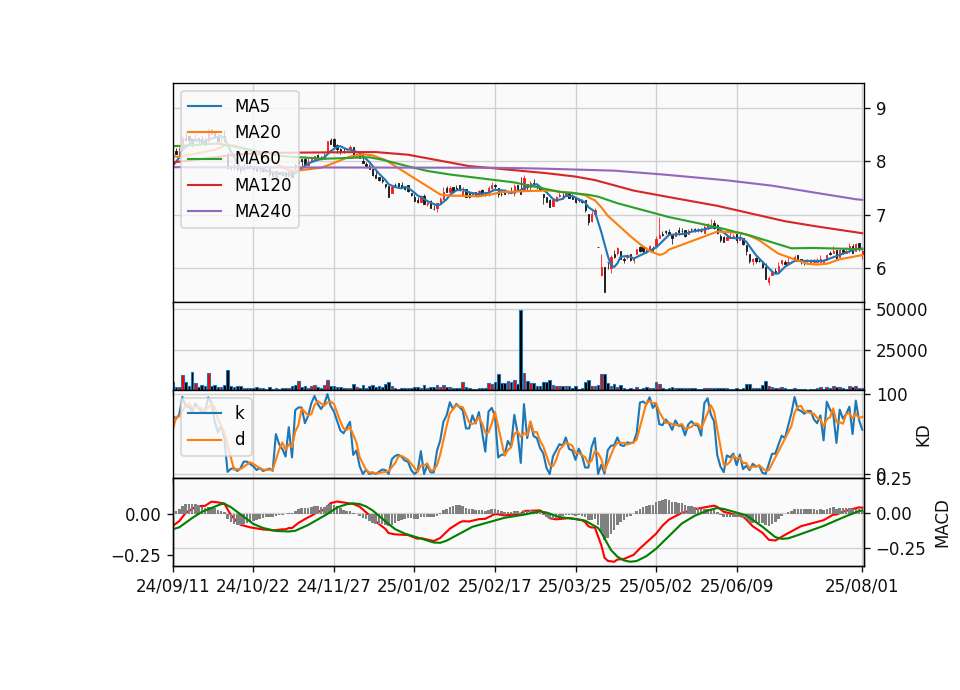The image size is (960, 690).
Task: Click the MA20 legend label
Action: (x=257, y=132)
